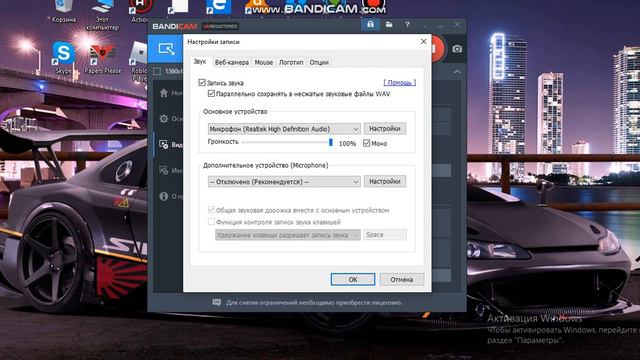This screenshot has height=360, width=640.
Task: Click Настройки beside the primary device
Action: (x=384, y=129)
